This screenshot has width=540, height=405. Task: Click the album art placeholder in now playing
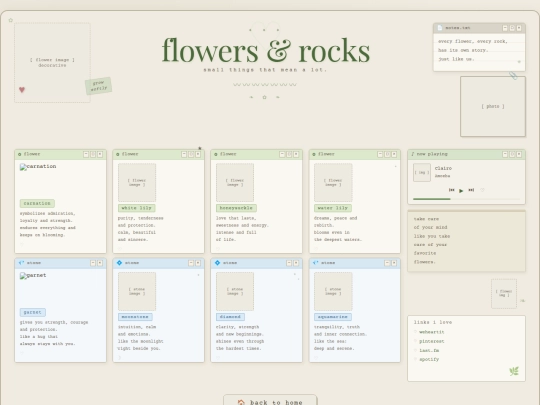pos(422,172)
